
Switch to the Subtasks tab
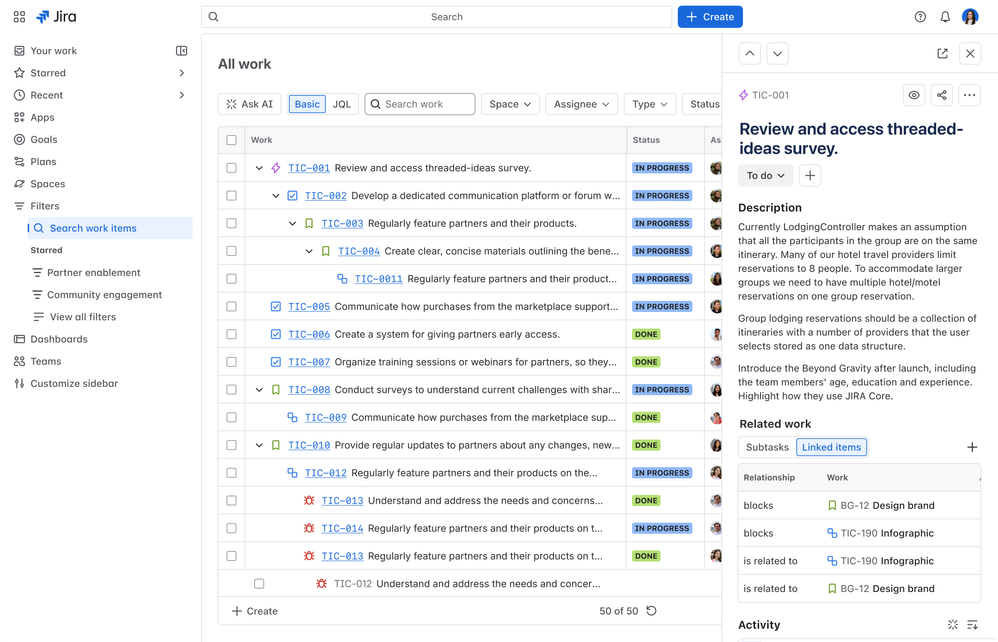click(x=766, y=447)
